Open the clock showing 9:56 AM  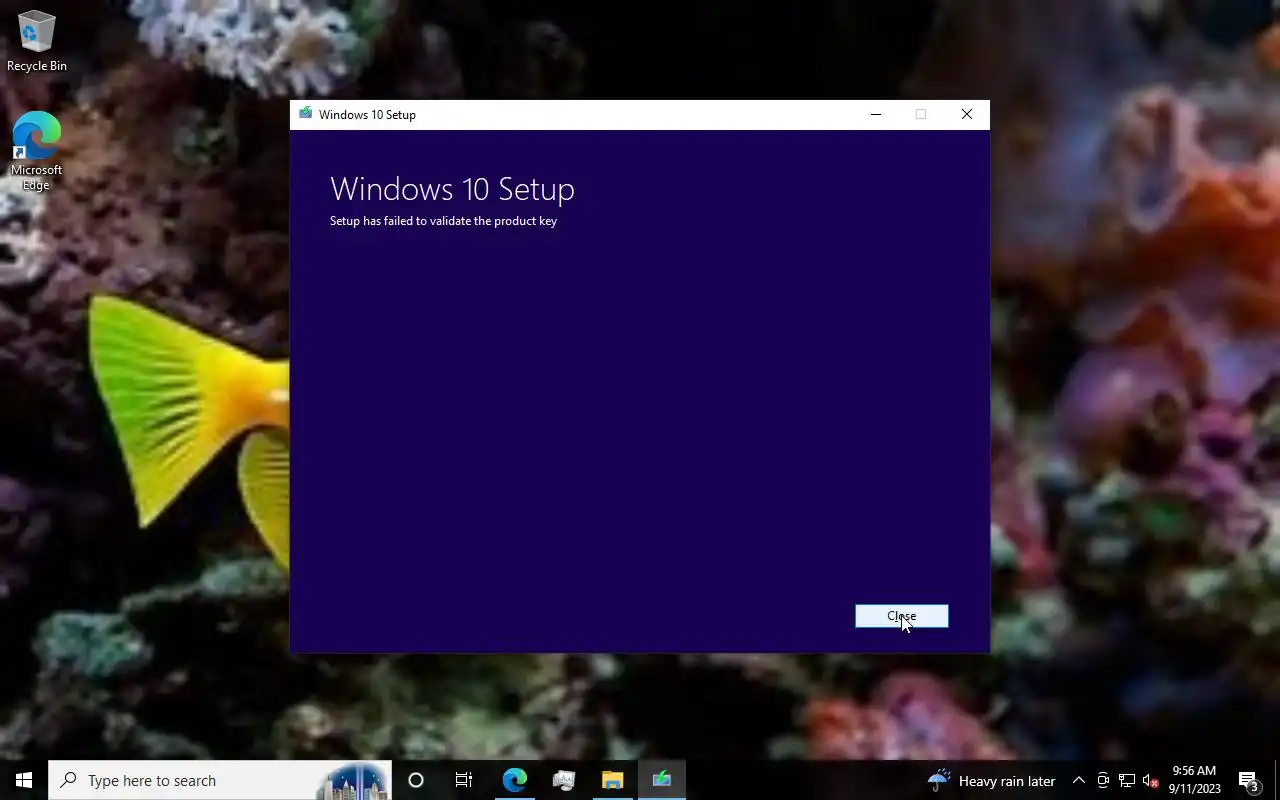click(x=1194, y=780)
